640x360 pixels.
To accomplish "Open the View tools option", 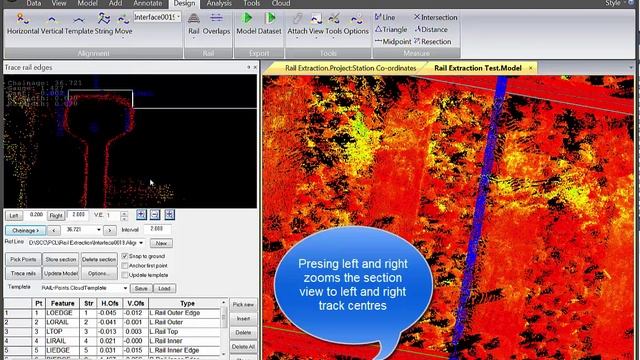I will click(316, 24).
